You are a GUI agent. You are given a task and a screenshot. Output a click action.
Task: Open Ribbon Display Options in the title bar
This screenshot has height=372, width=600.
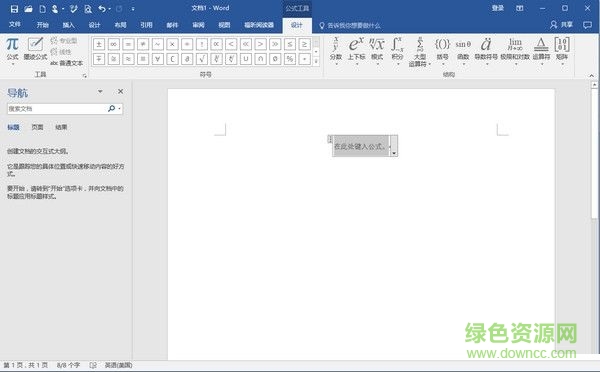[520, 8]
